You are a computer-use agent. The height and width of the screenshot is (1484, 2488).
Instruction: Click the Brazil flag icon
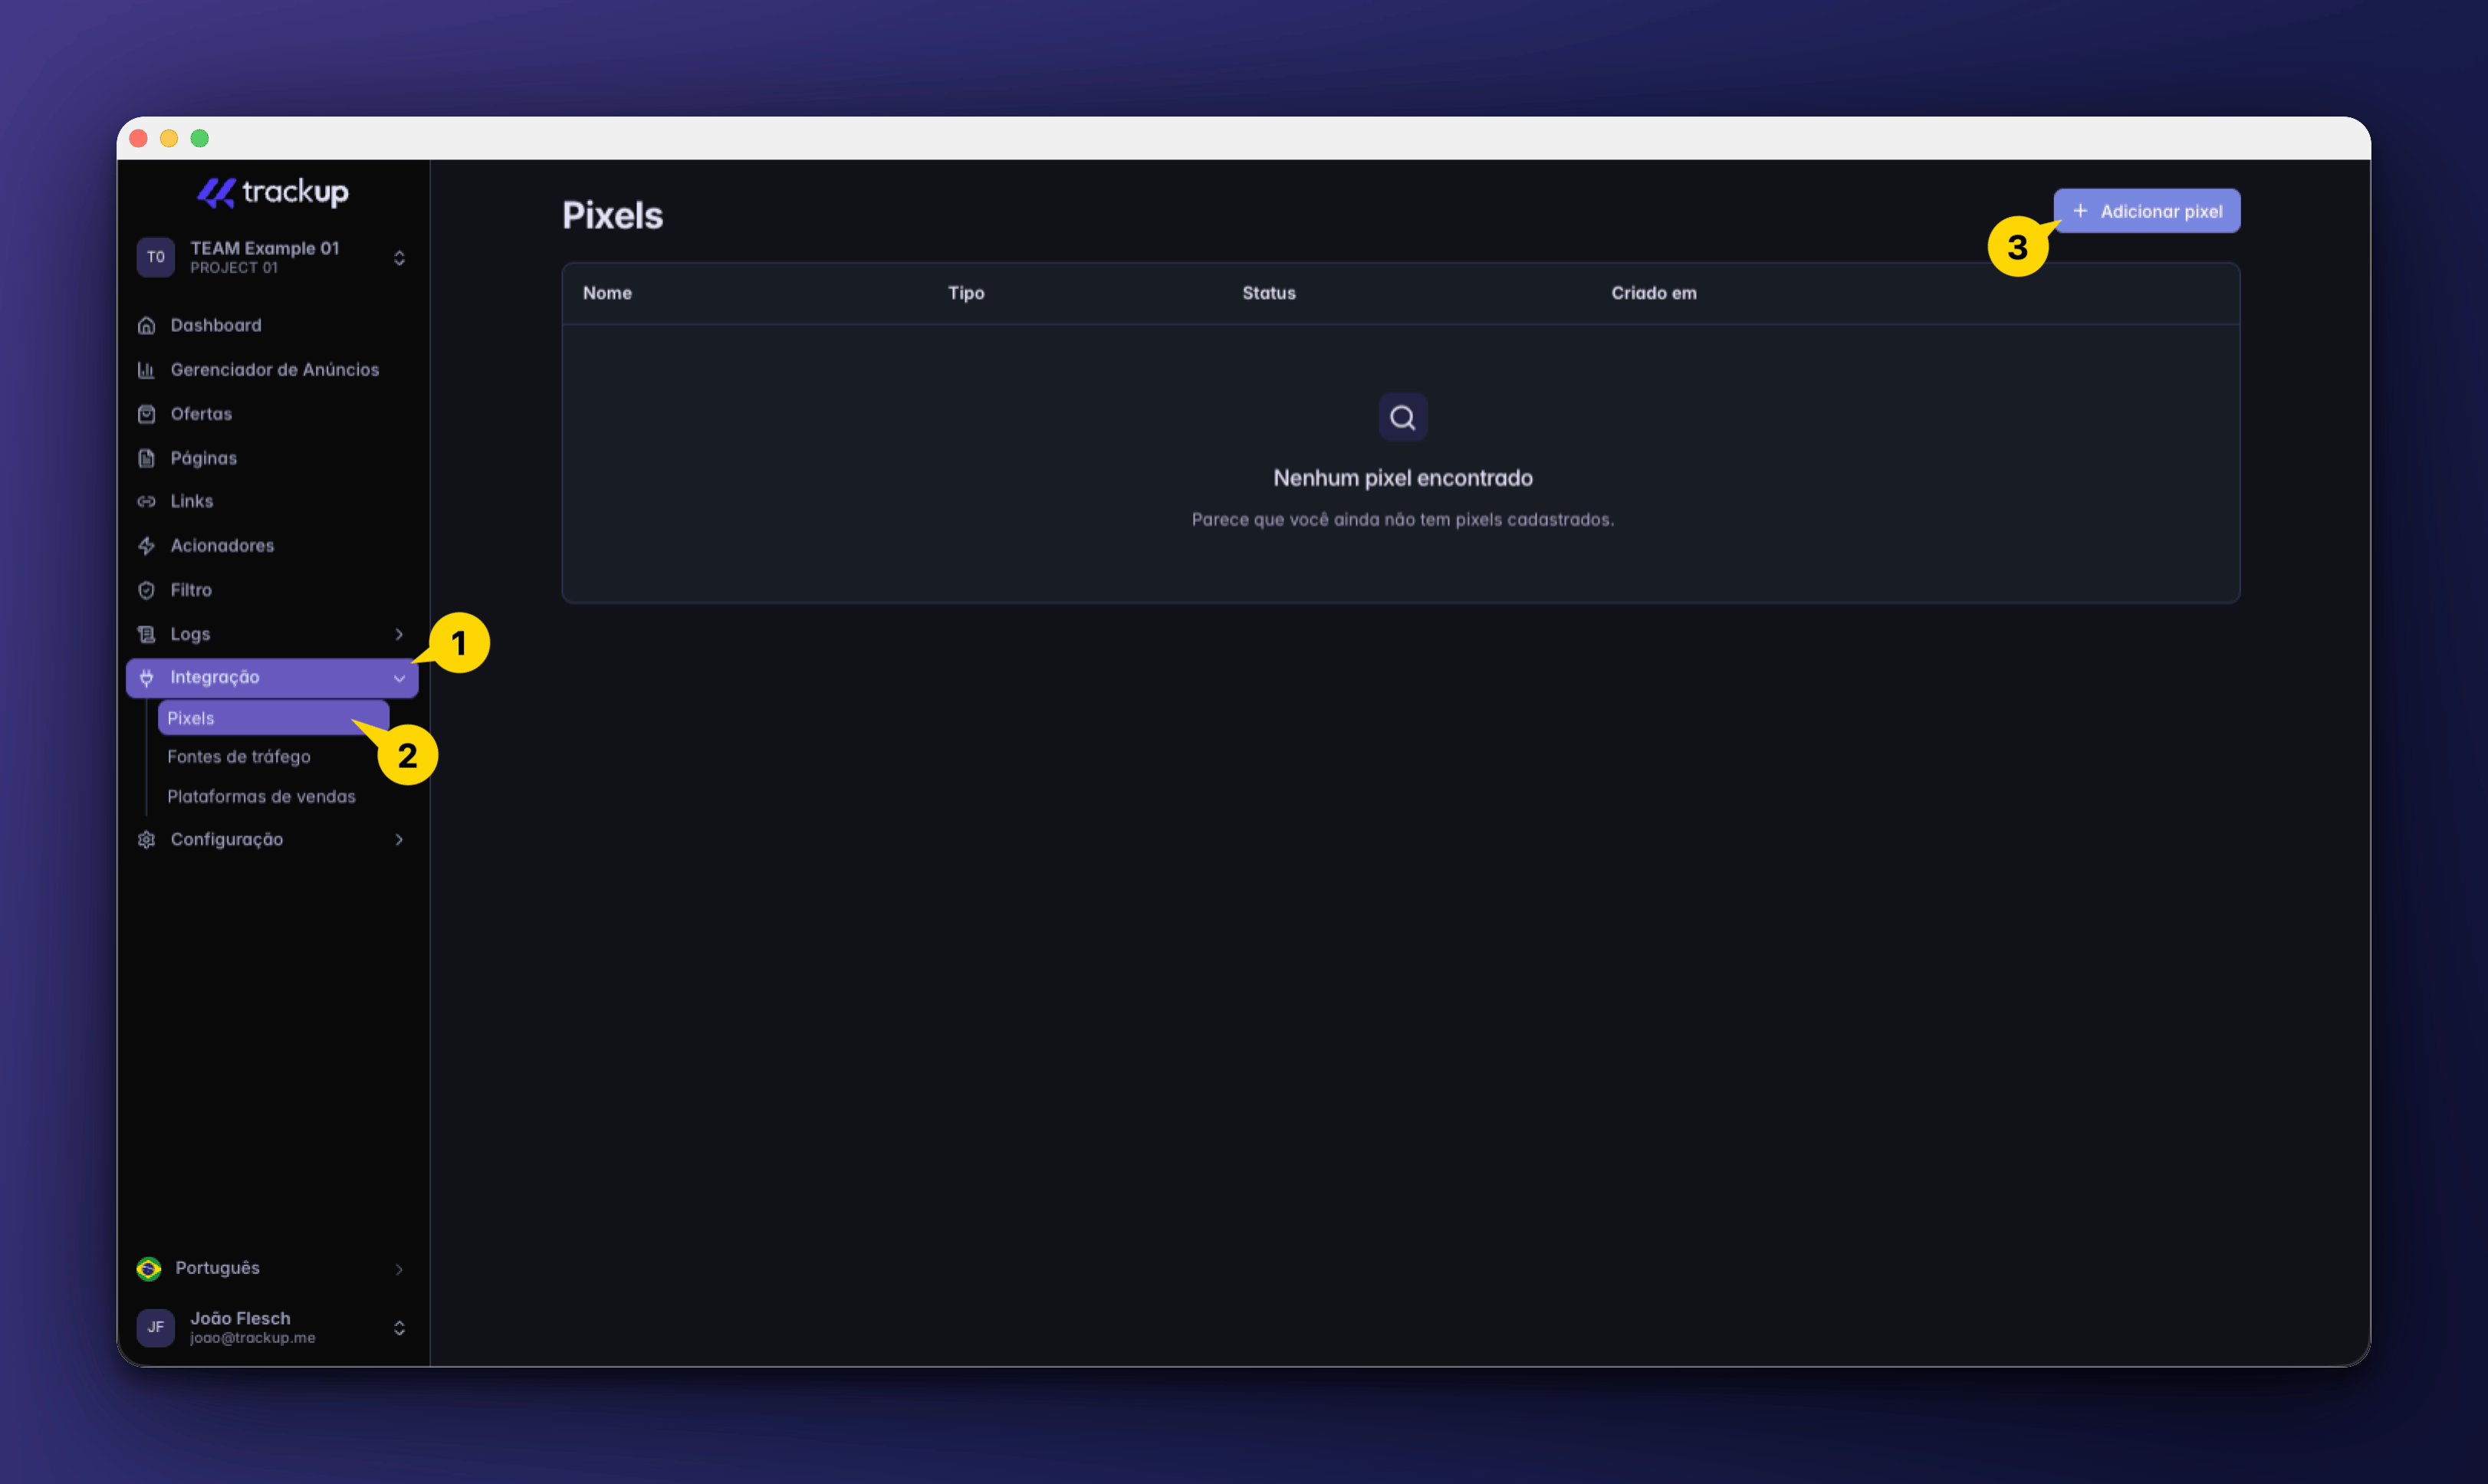pyautogui.click(x=149, y=1268)
